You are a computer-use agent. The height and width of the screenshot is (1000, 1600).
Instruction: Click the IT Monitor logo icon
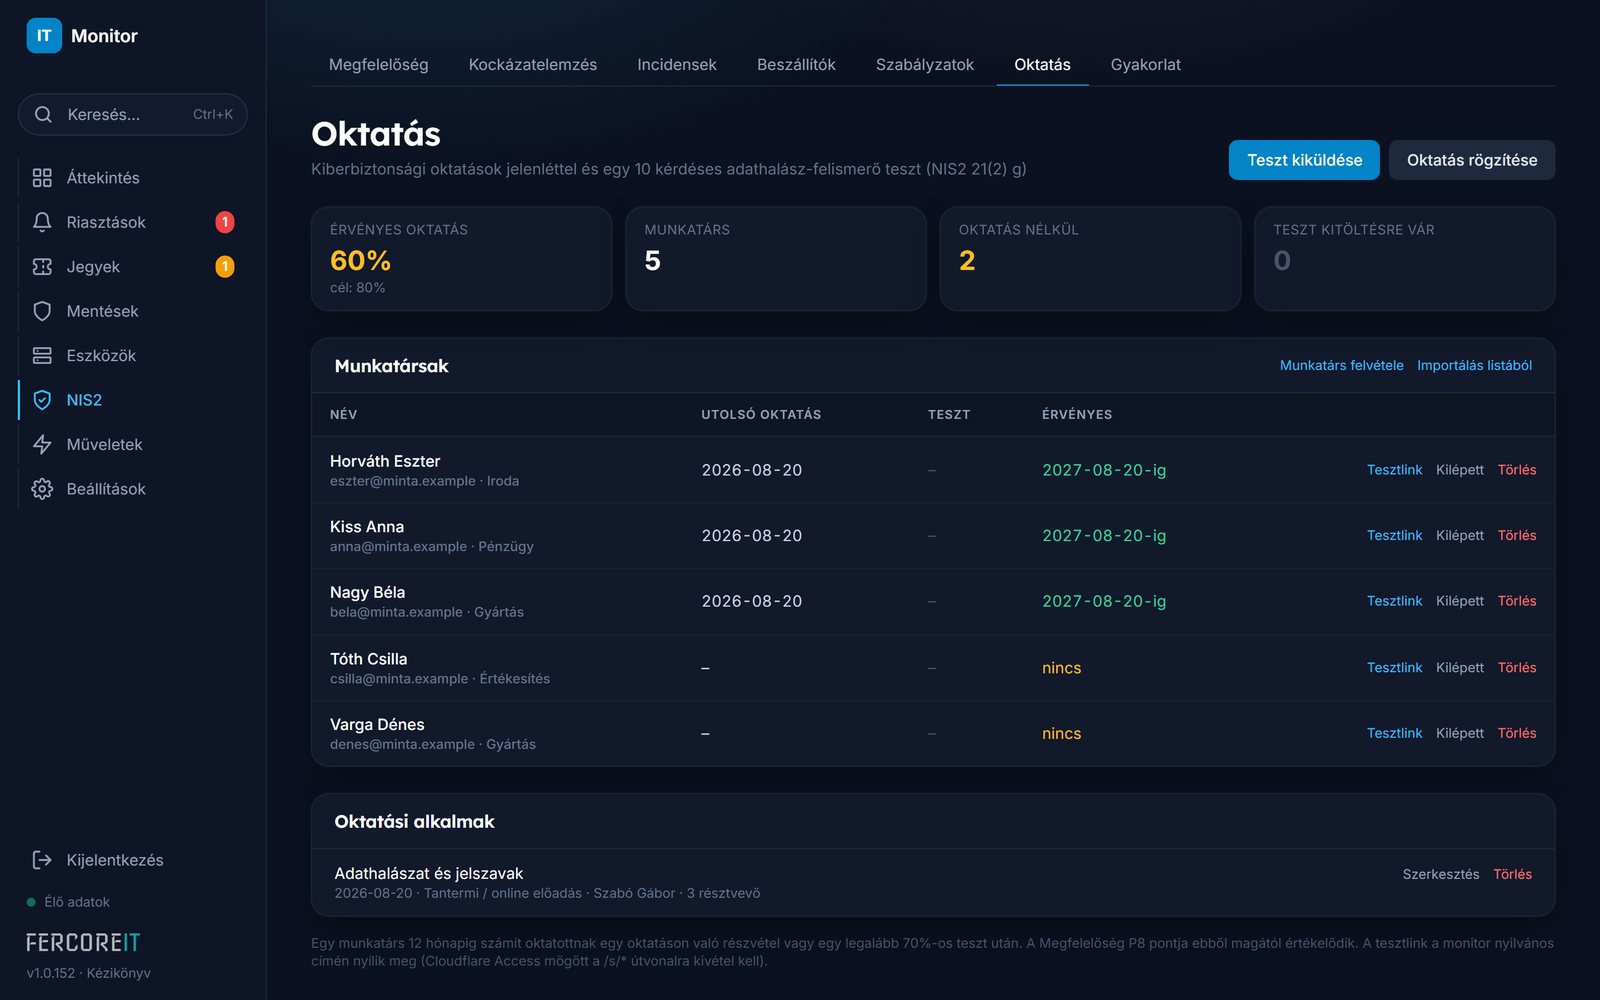(44, 36)
